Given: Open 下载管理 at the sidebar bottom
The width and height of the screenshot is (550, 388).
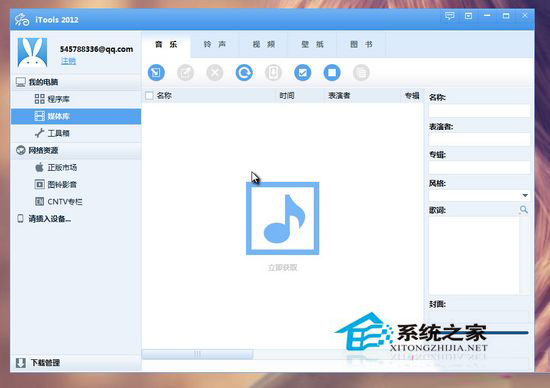Looking at the screenshot, I should (76, 363).
